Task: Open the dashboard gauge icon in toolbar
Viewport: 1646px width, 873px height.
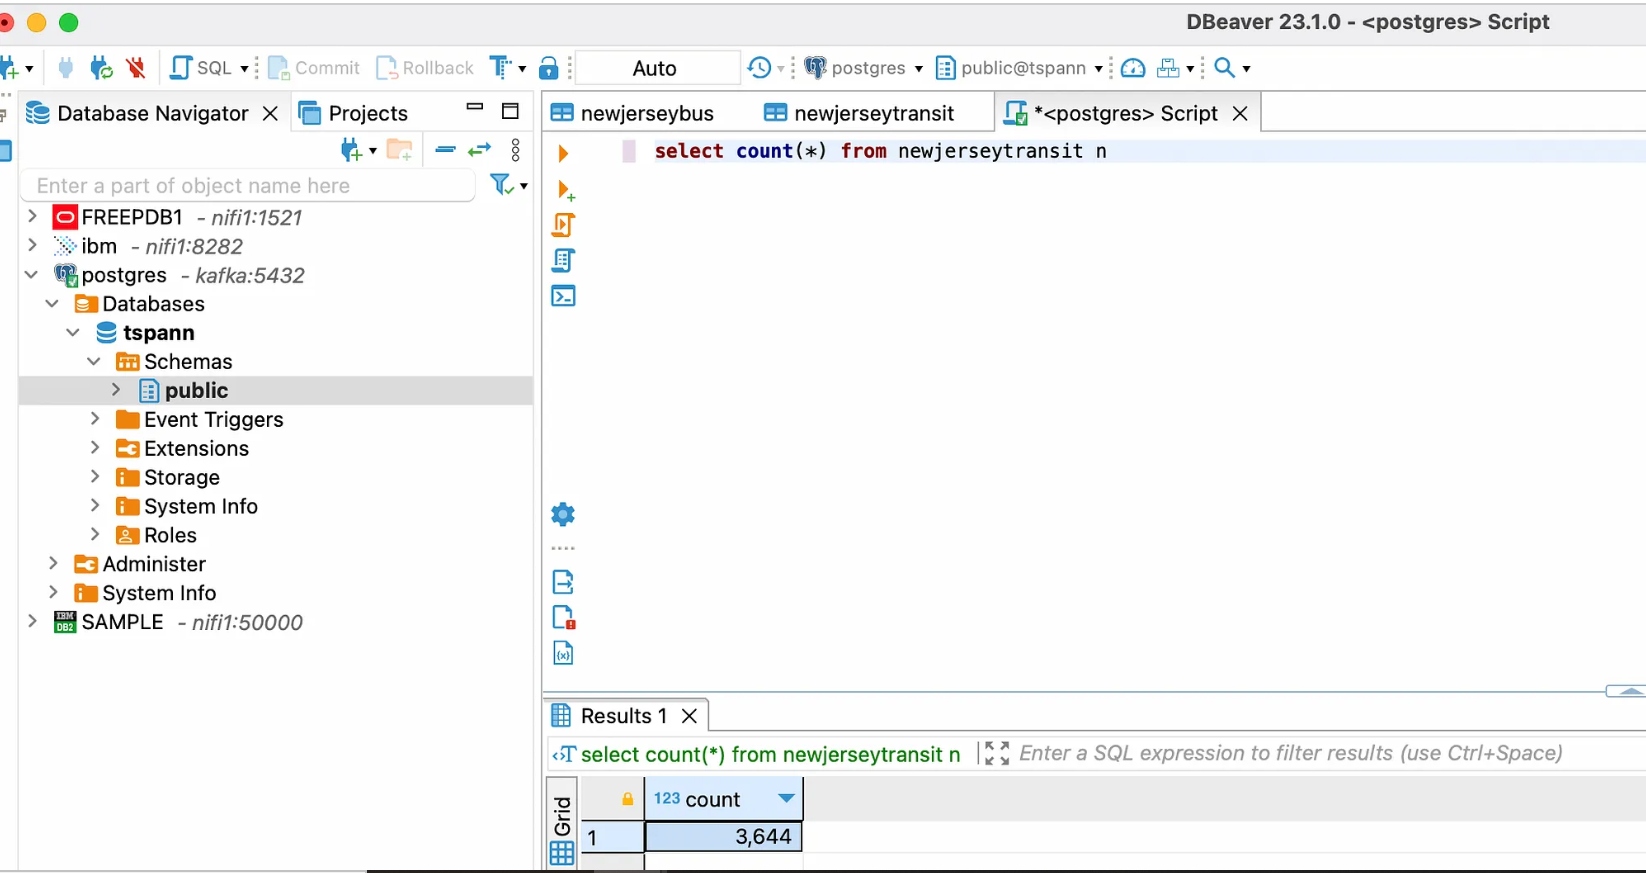Action: pos(1133,68)
